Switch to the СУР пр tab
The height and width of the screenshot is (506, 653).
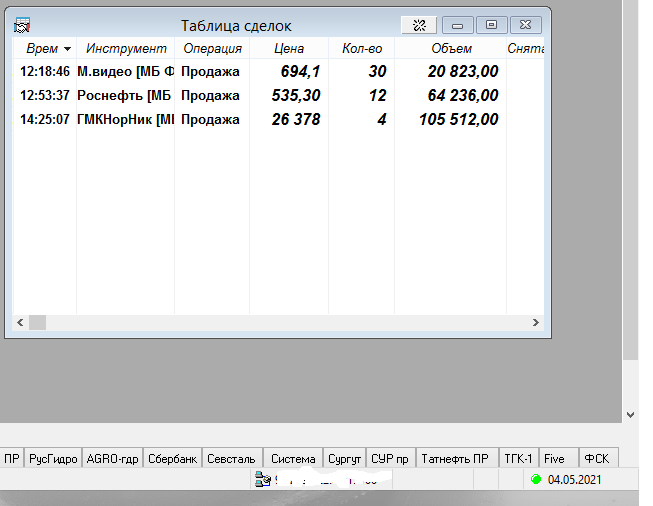click(x=390, y=459)
